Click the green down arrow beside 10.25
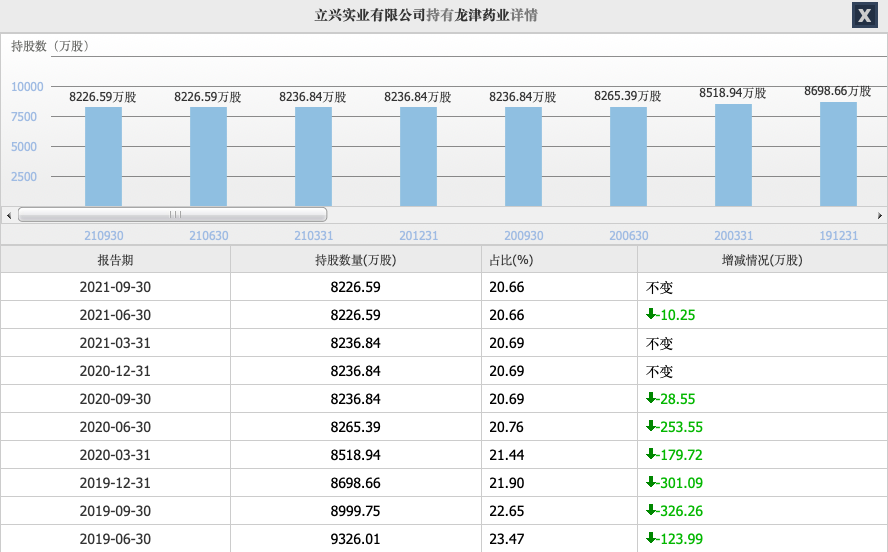The image size is (888, 552). pos(651,314)
